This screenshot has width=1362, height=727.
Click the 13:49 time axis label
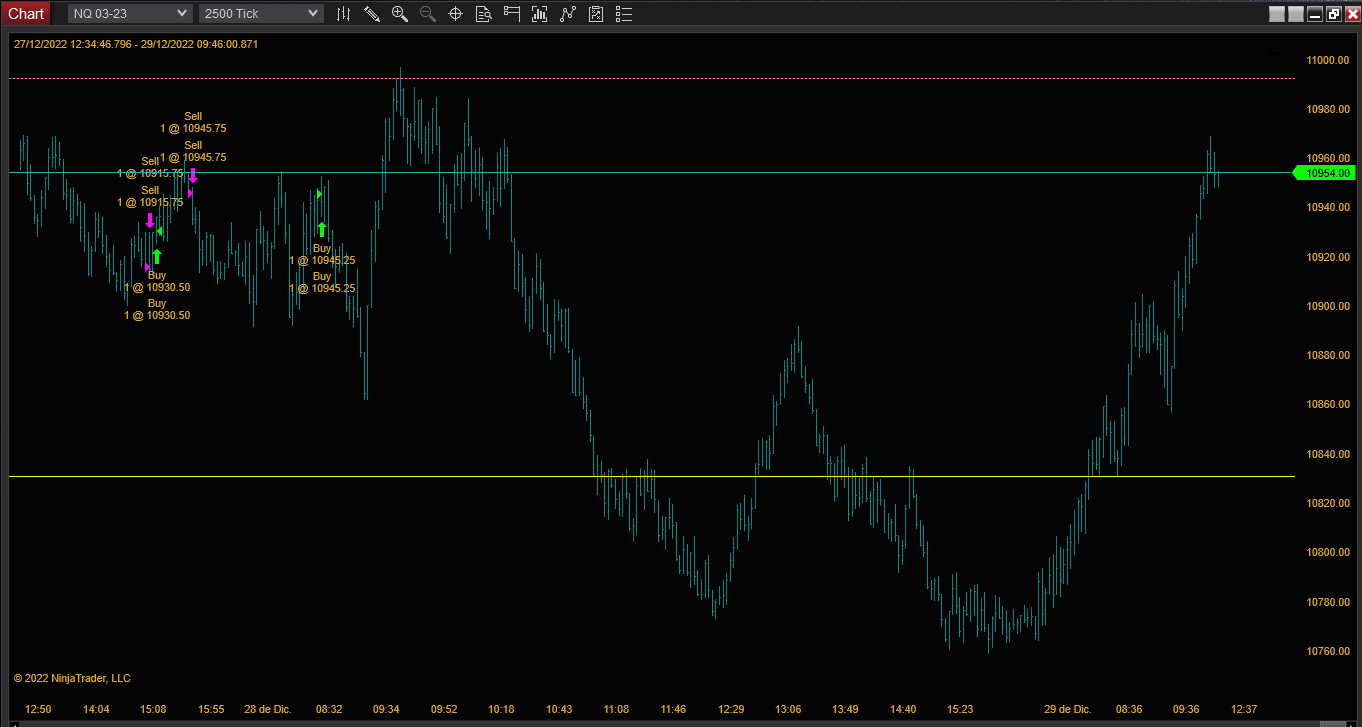(846, 709)
